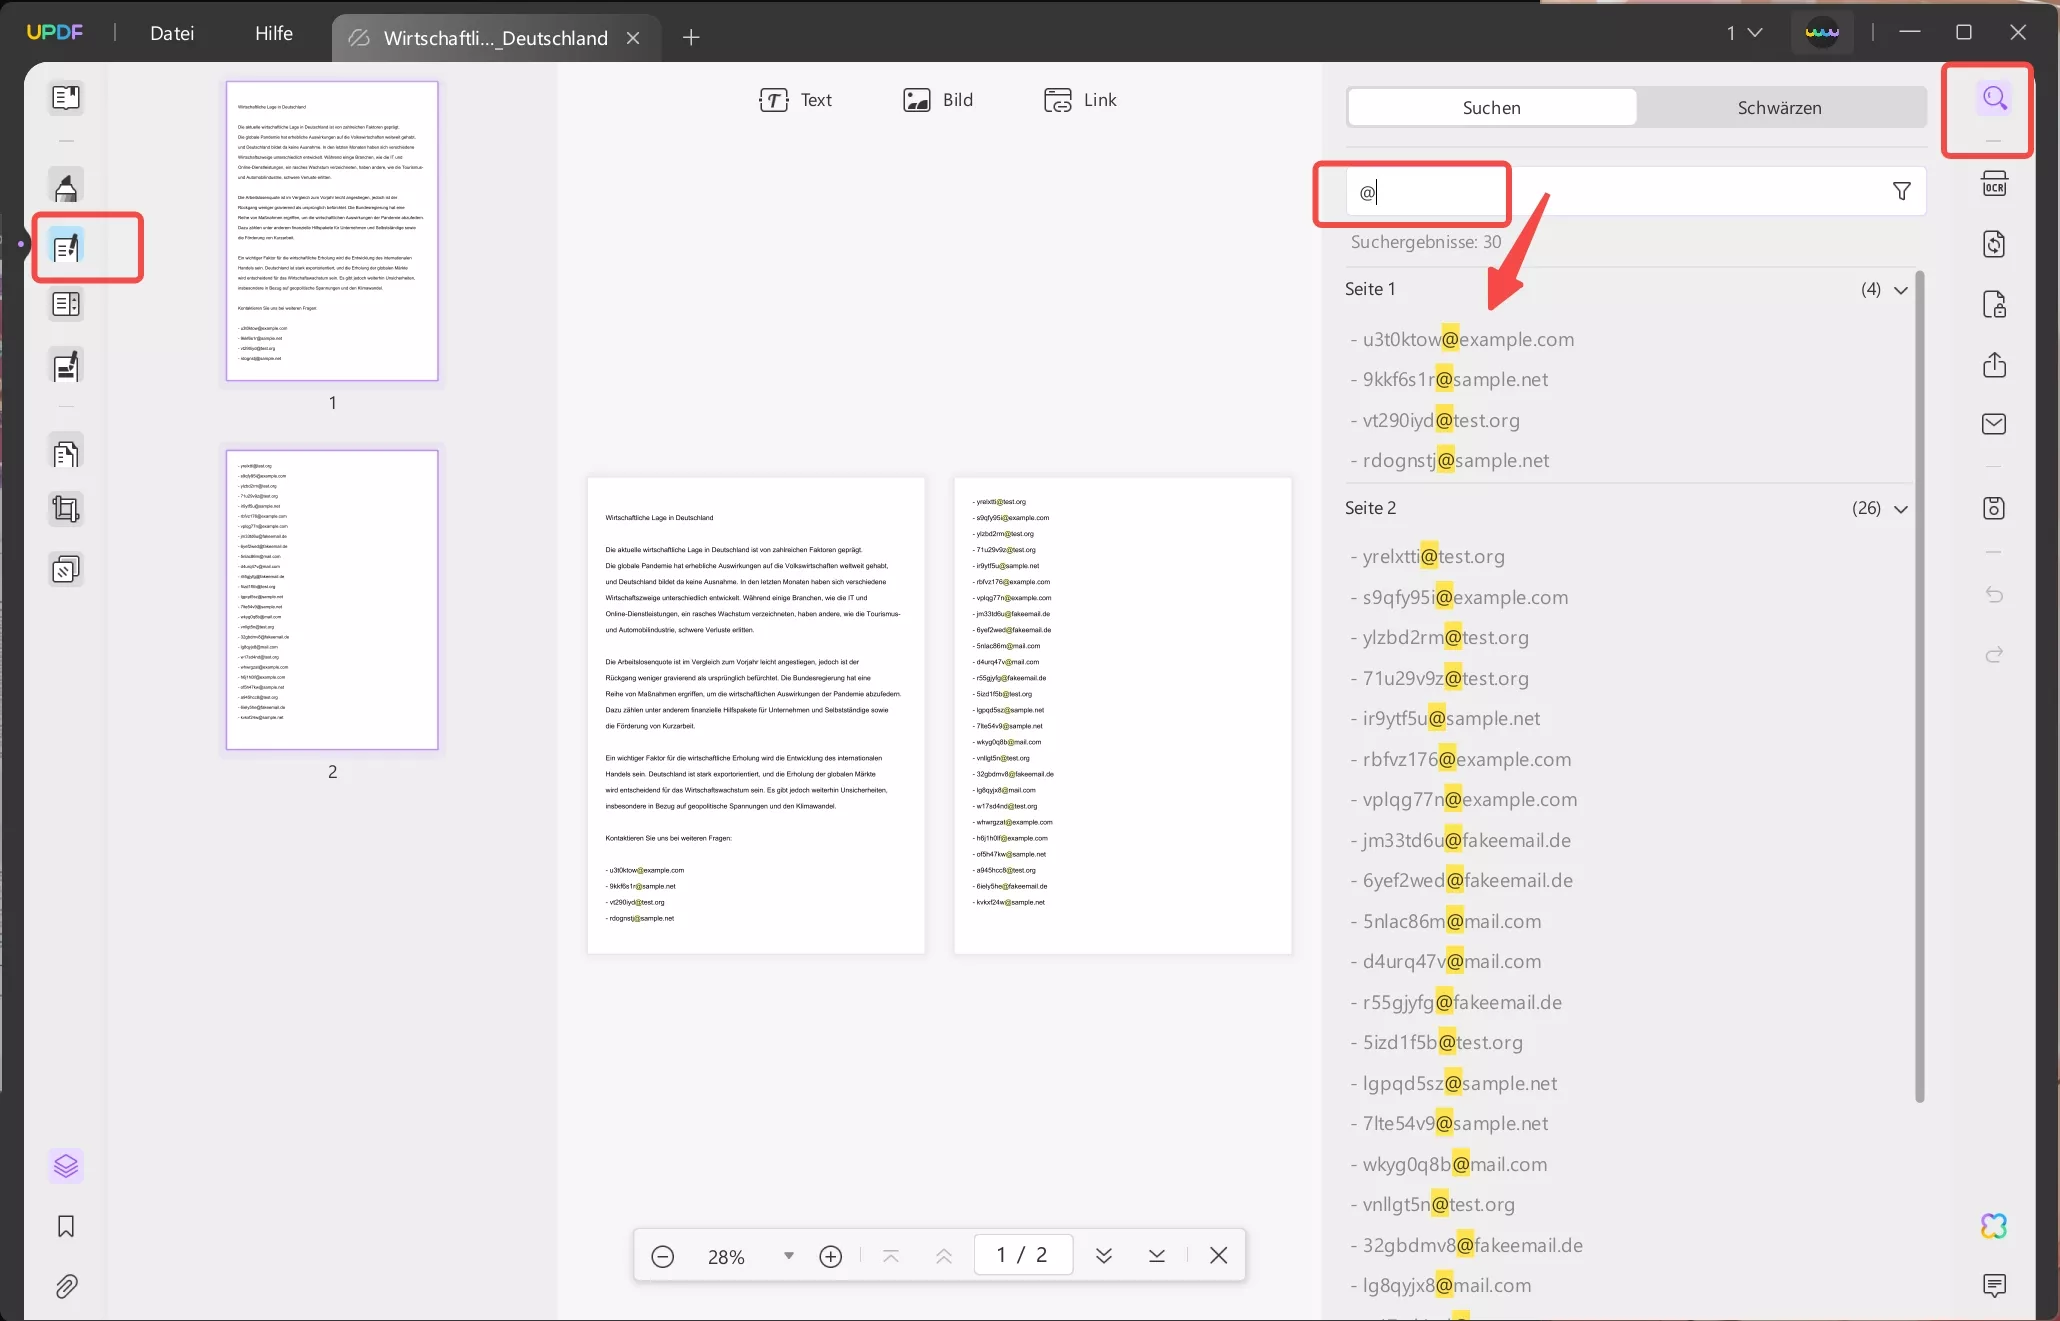Click the share/export icon
This screenshot has width=2060, height=1321.
pyautogui.click(x=1995, y=365)
